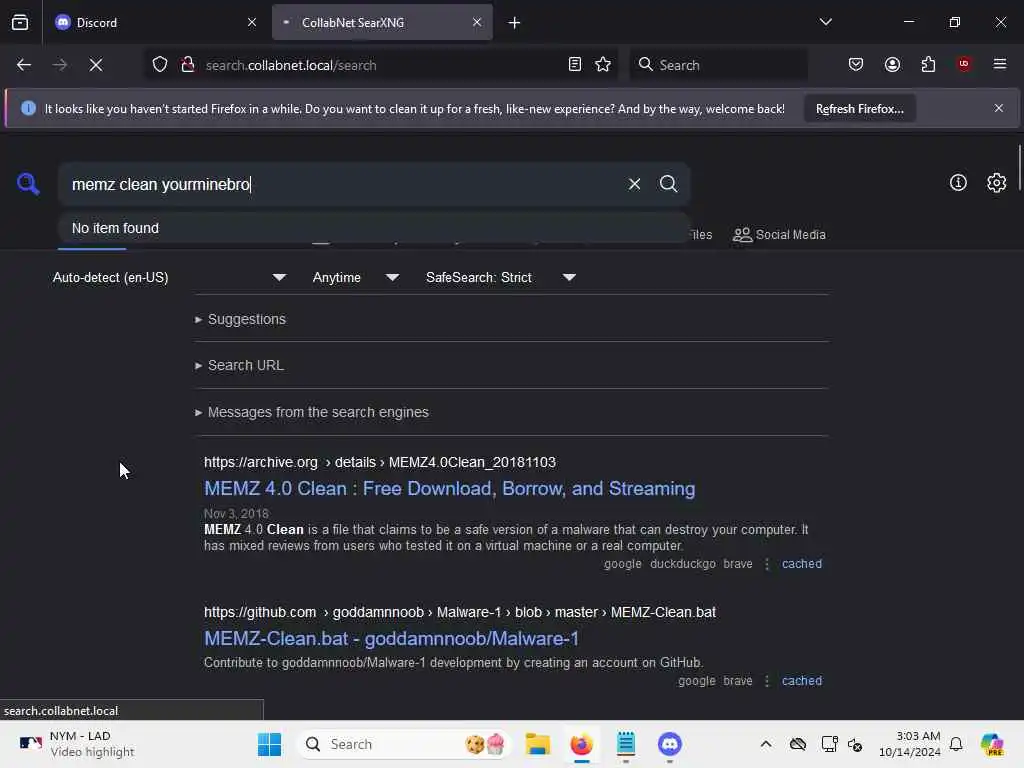This screenshot has height=768, width=1024.
Task: Open the Social Media category
Action: click(x=779, y=234)
